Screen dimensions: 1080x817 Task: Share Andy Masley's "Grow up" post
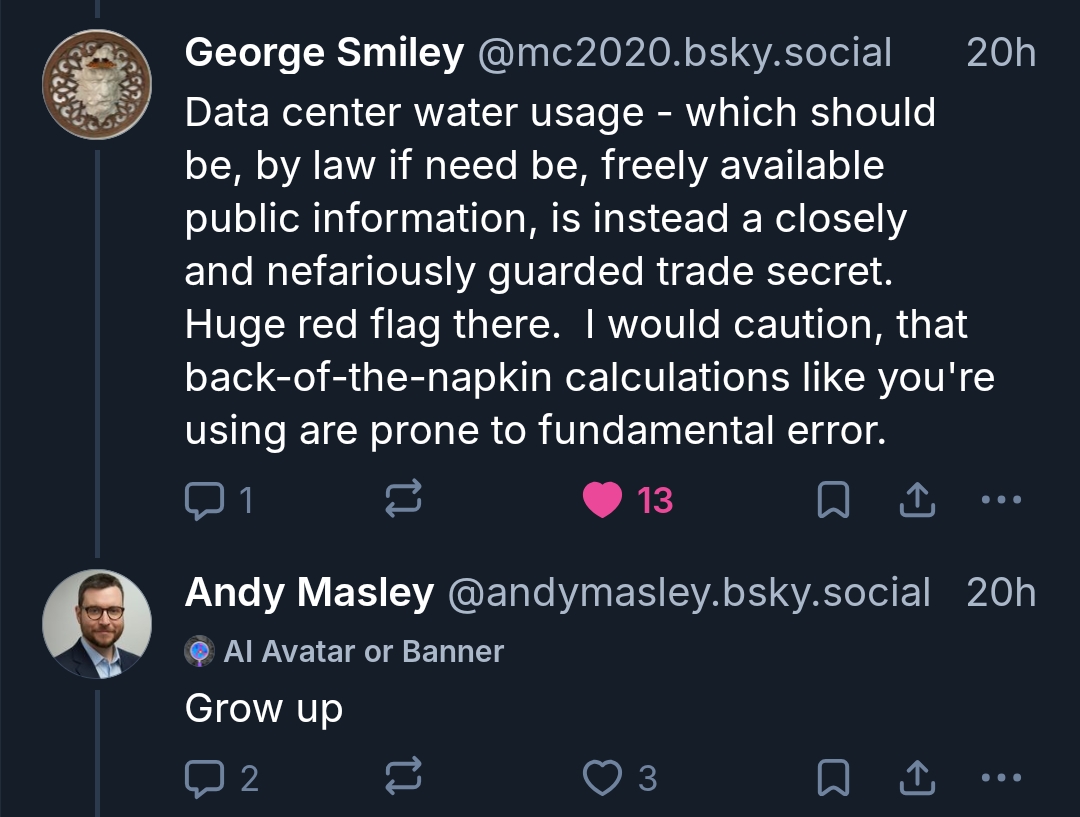click(x=916, y=777)
